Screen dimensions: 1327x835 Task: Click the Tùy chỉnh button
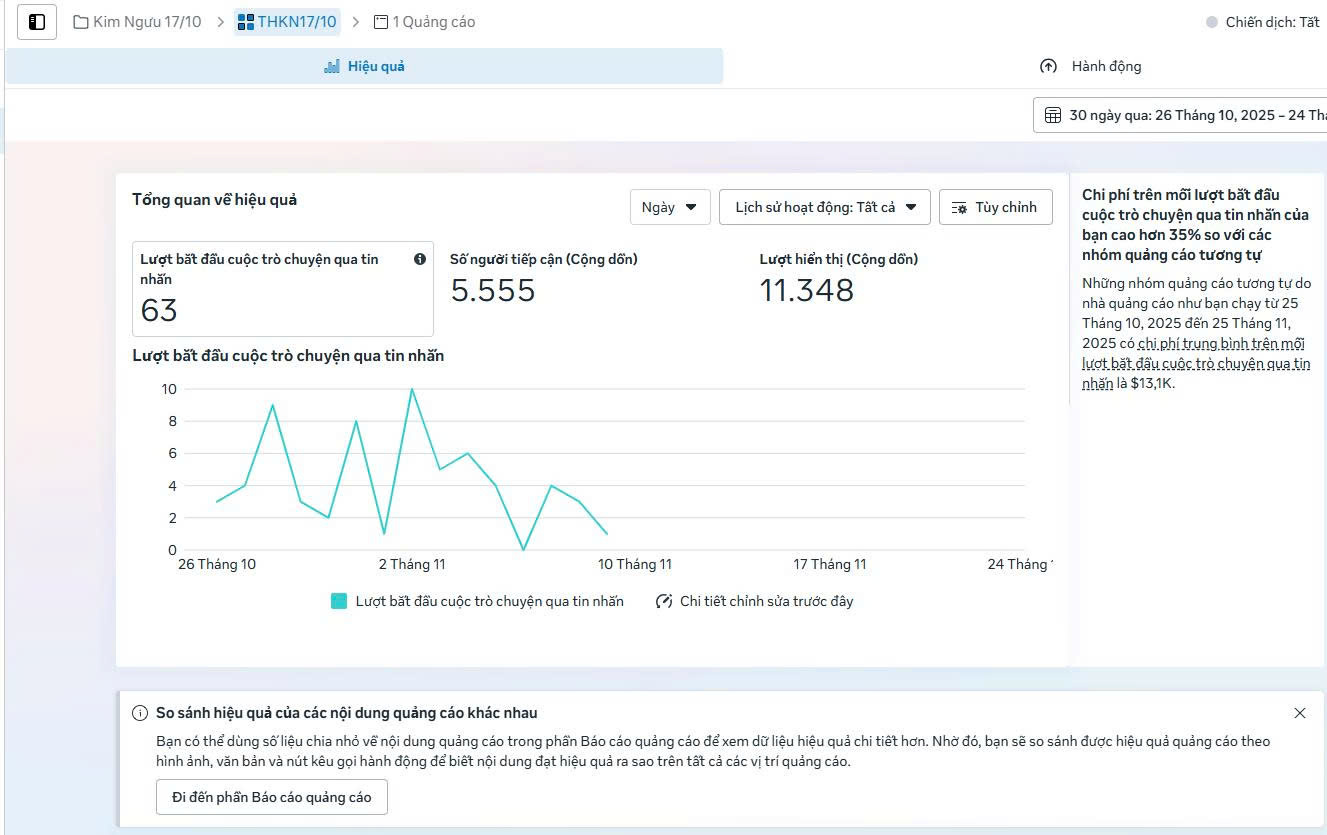click(x=995, y=207)
